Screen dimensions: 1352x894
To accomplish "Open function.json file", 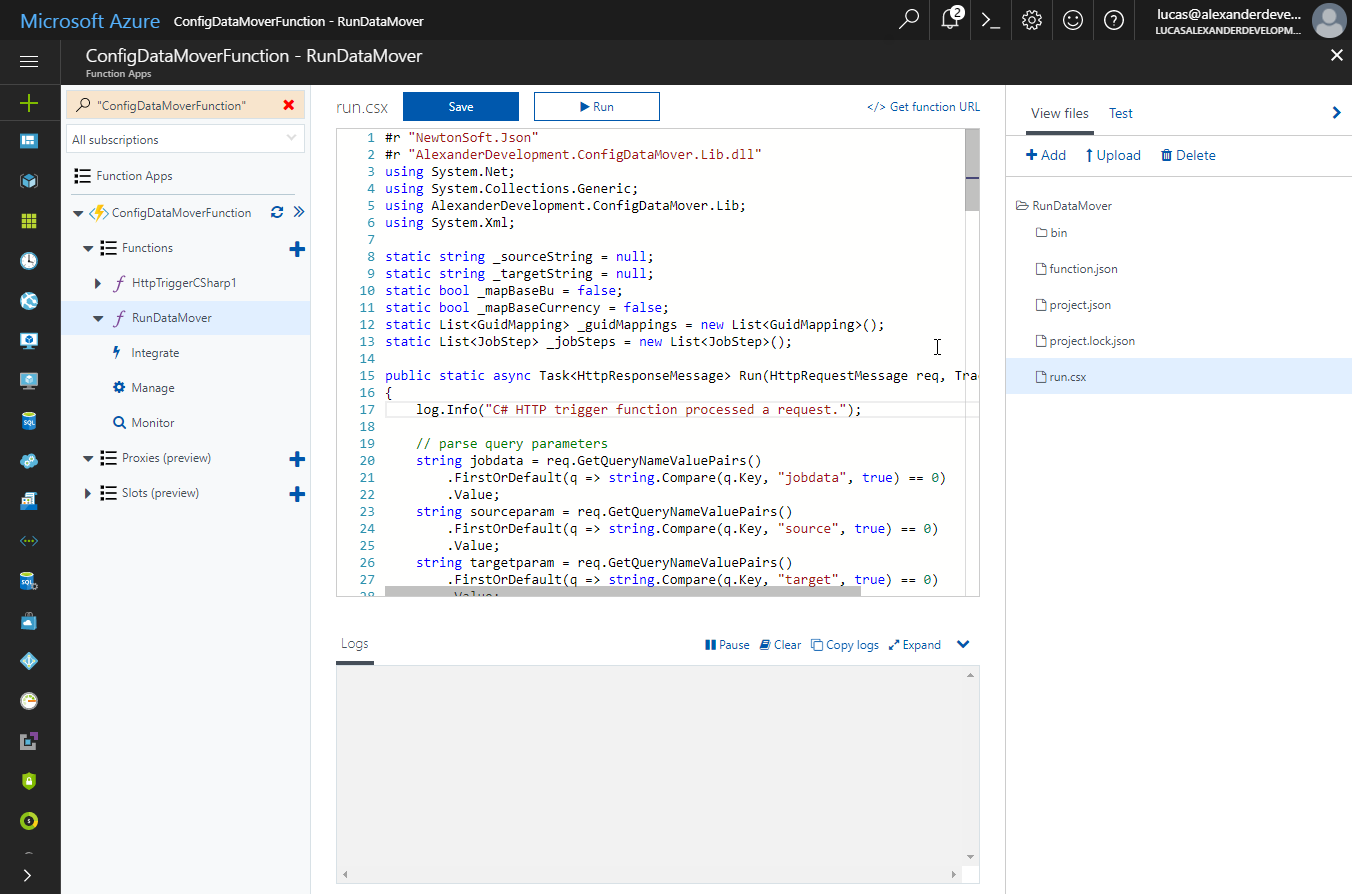I will coord(1076,269).
